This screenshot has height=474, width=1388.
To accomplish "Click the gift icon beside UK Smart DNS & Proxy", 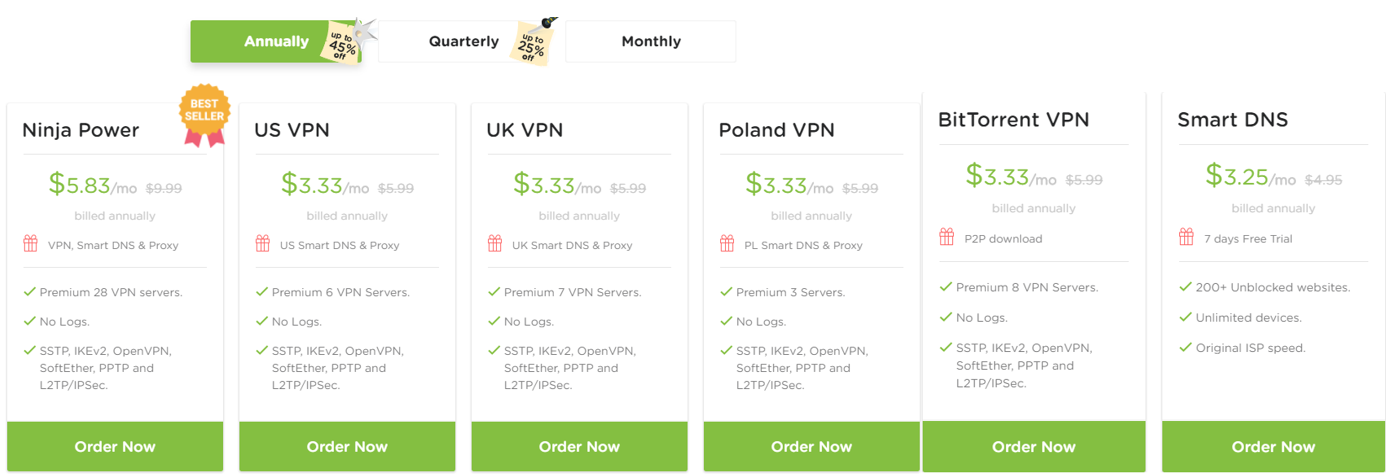I will tap(494, 244).
